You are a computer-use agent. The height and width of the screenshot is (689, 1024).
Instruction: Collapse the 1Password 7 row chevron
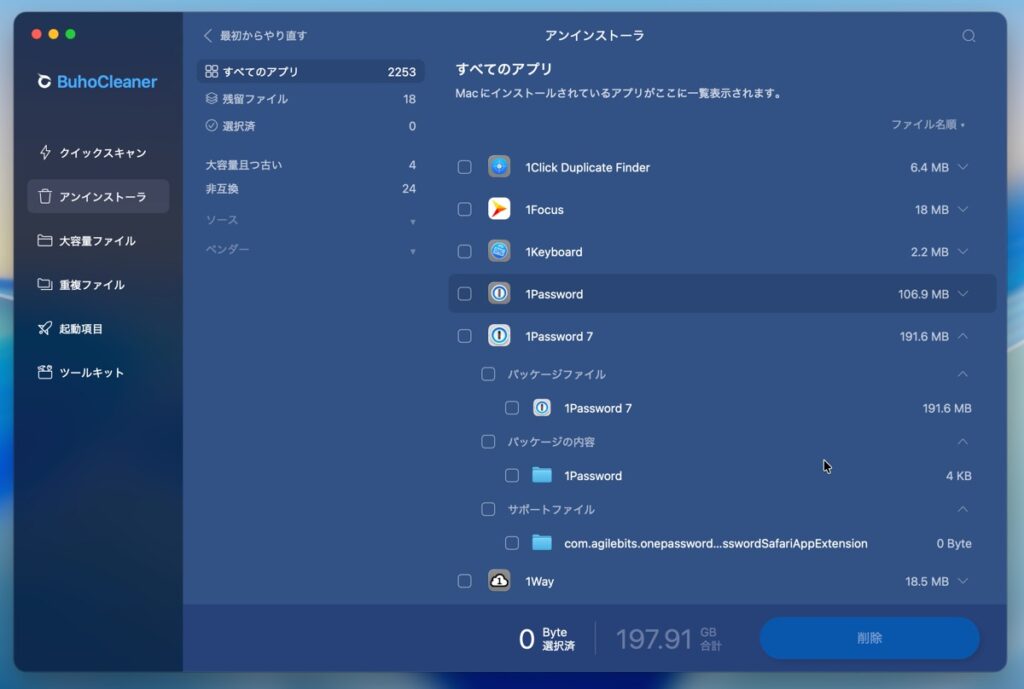963,336
